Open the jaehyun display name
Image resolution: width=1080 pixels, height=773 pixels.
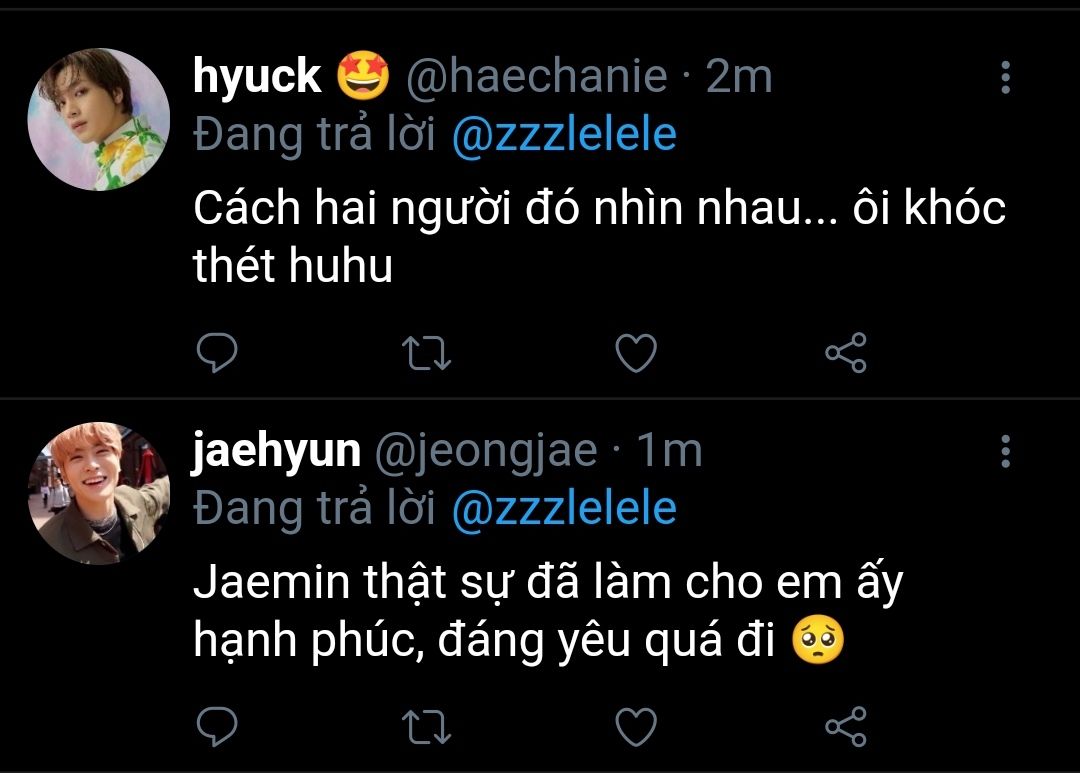coord(276,451)
